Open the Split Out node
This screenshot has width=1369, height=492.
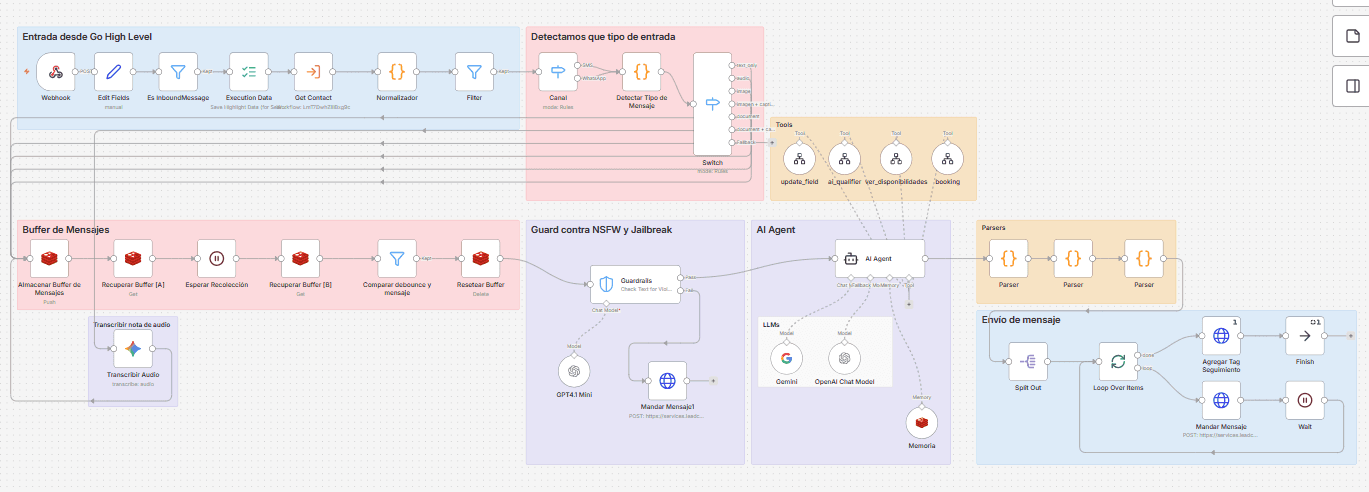1028,361
